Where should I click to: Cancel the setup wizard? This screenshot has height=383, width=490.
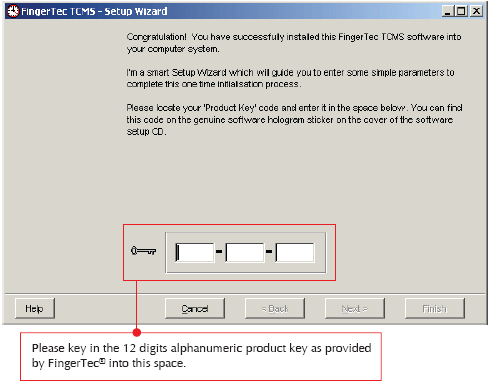tap(195, 308)
